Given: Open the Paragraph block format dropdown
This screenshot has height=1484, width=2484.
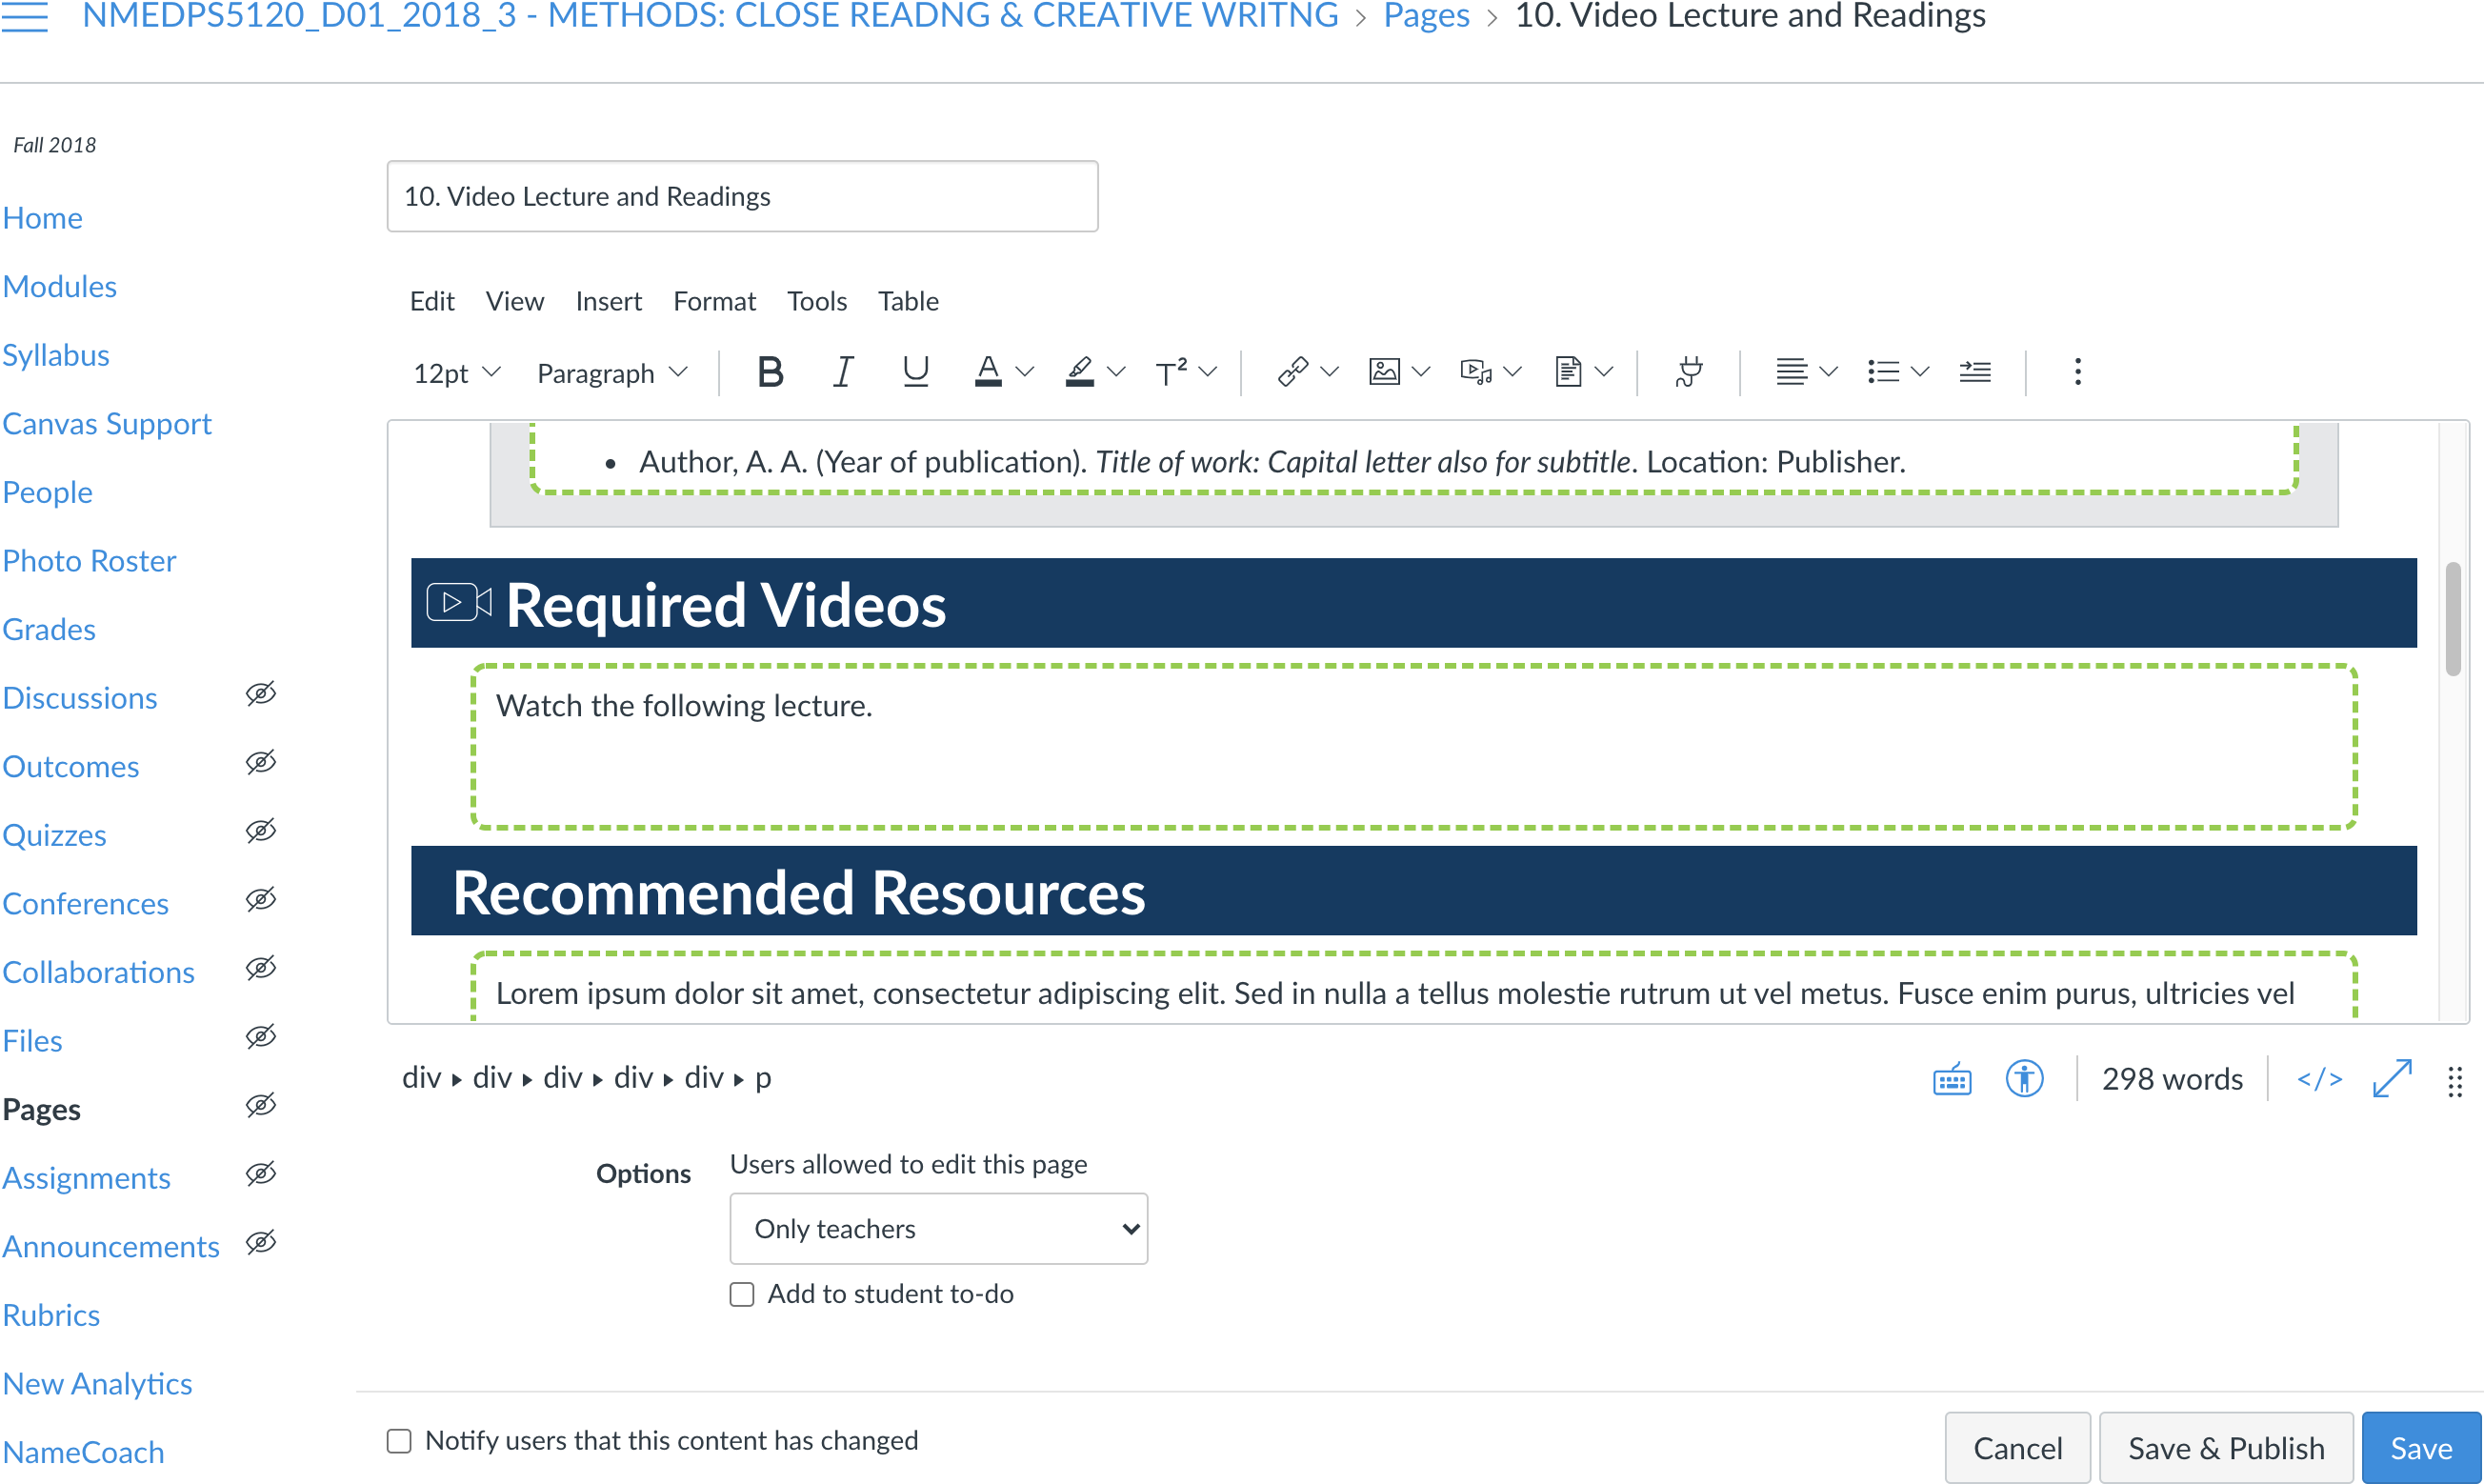Looking at the screenshot, I should 612,373.
